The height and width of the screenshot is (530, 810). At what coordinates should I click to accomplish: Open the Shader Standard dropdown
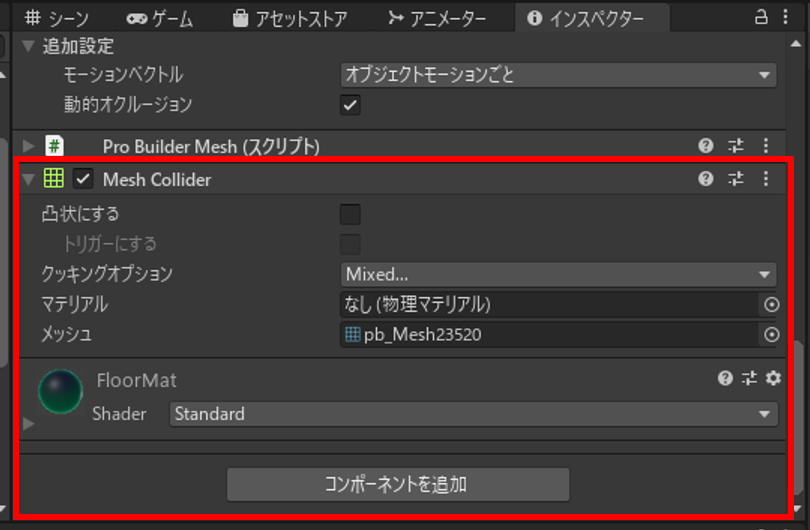(473, 414)
